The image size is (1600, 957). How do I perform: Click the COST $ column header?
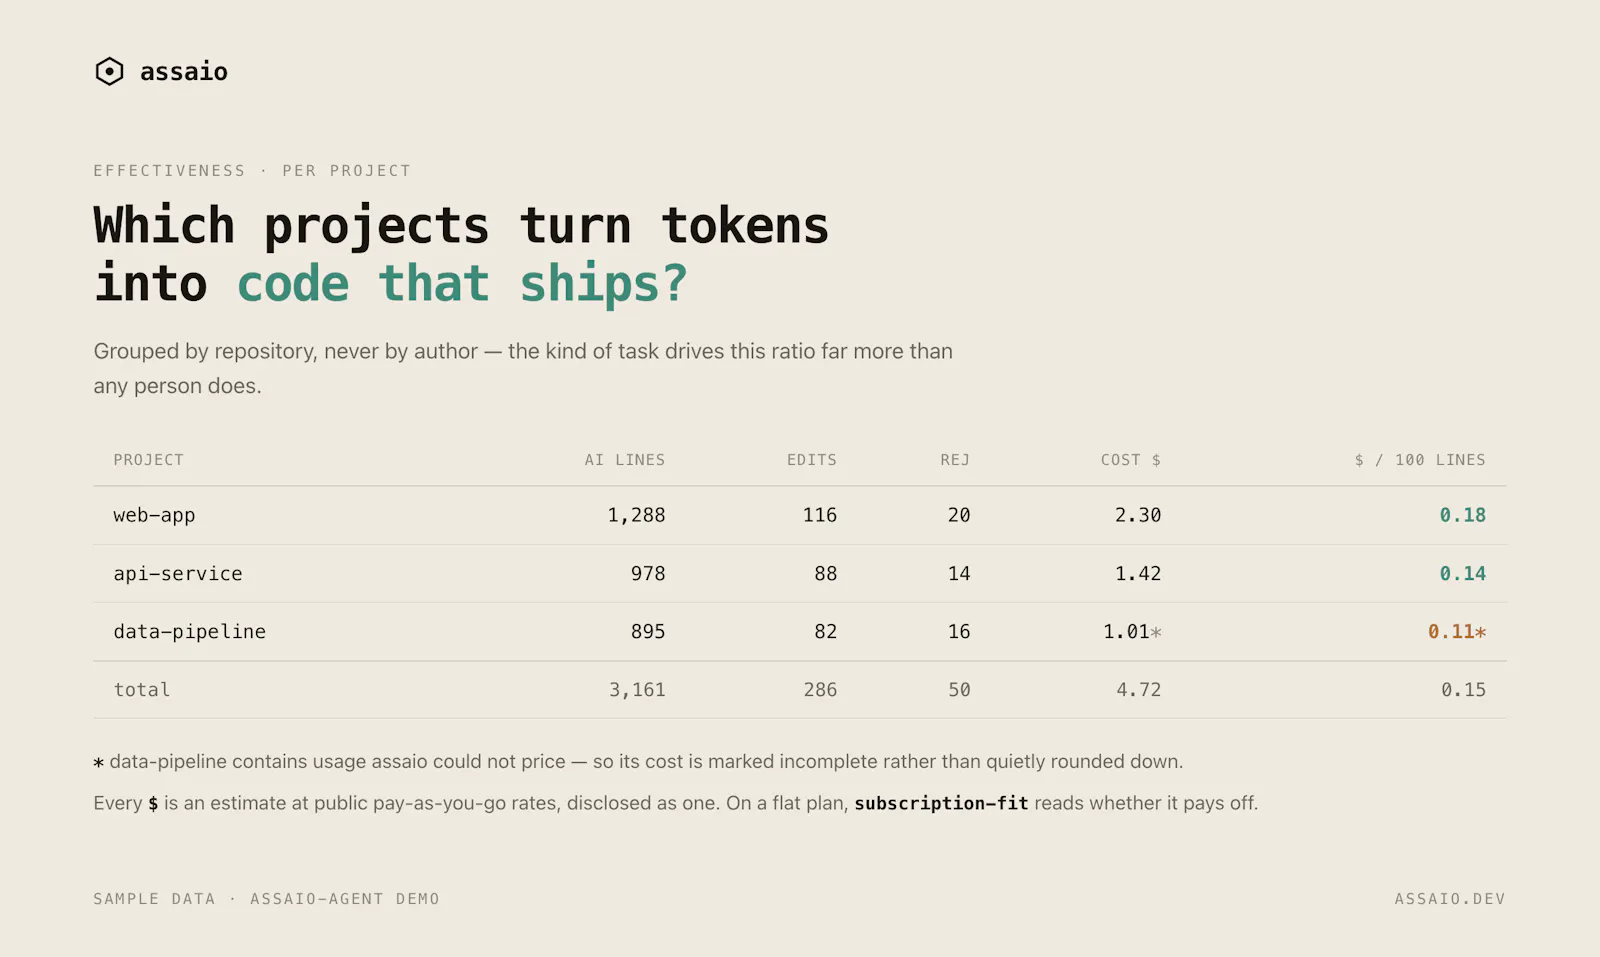coord(1131,460)
